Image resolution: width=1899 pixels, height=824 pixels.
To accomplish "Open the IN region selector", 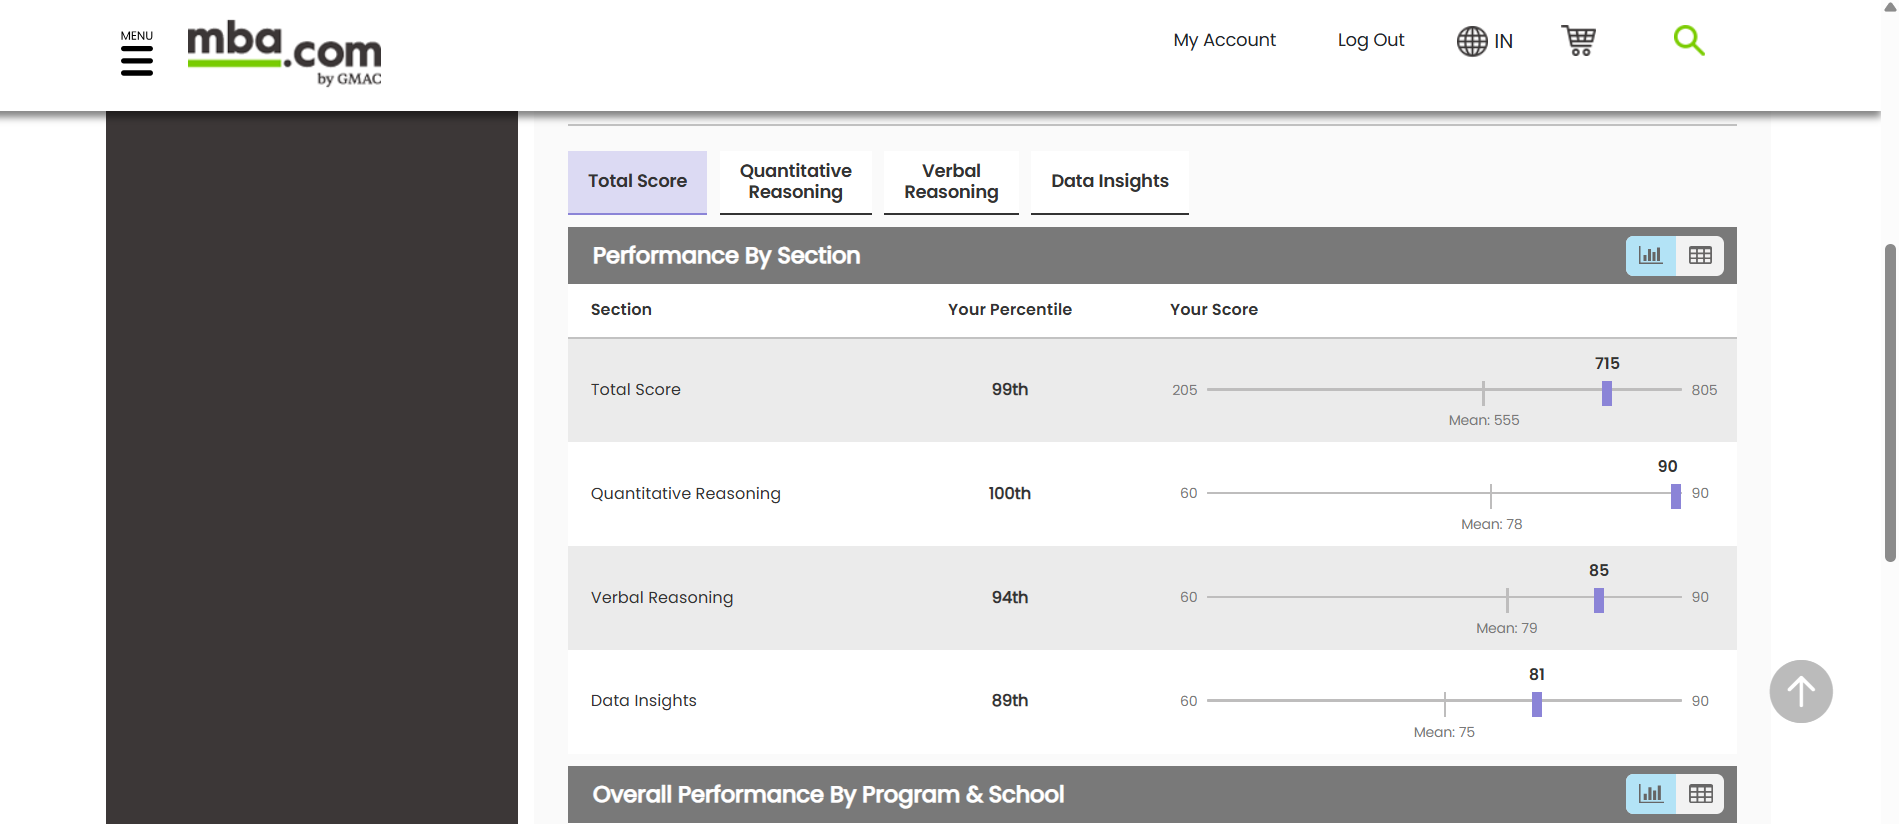I will pyautogui.click(x=1503, y=41).
